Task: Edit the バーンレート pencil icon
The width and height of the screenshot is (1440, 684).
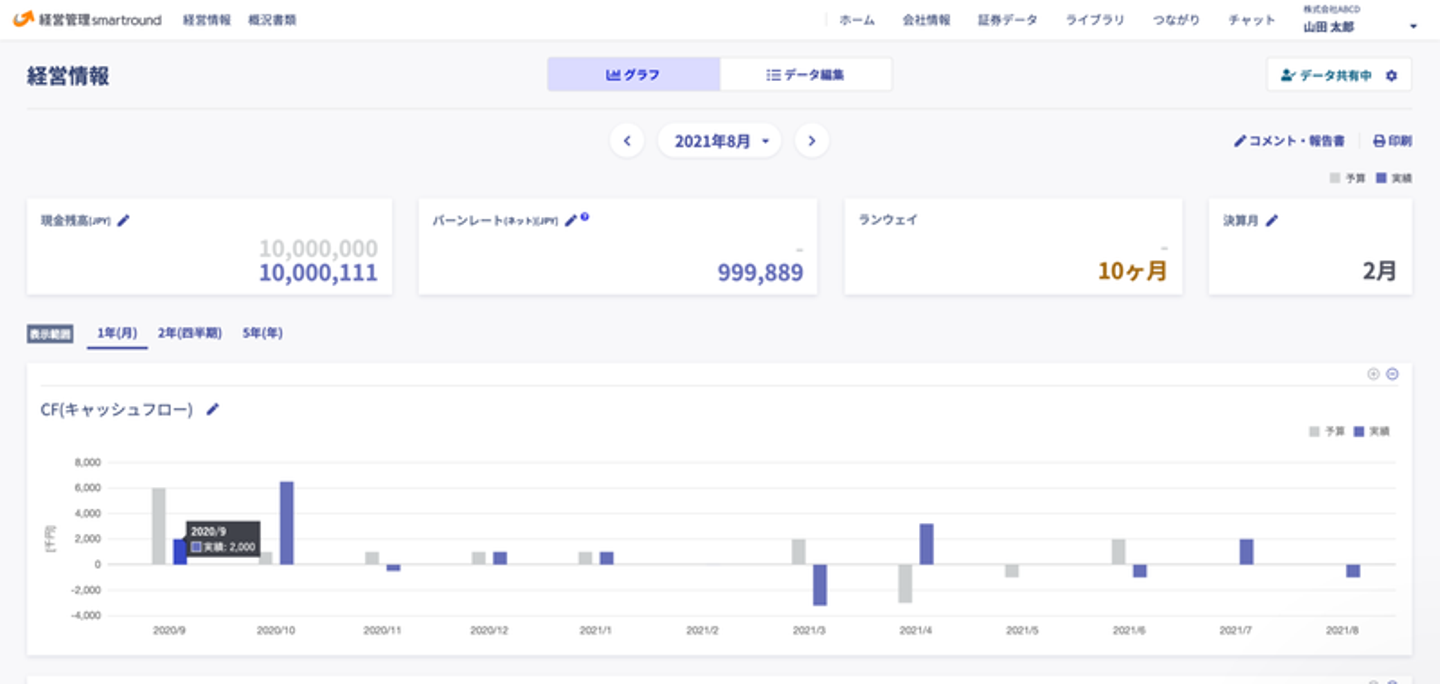Action: [x=571, y=220]
